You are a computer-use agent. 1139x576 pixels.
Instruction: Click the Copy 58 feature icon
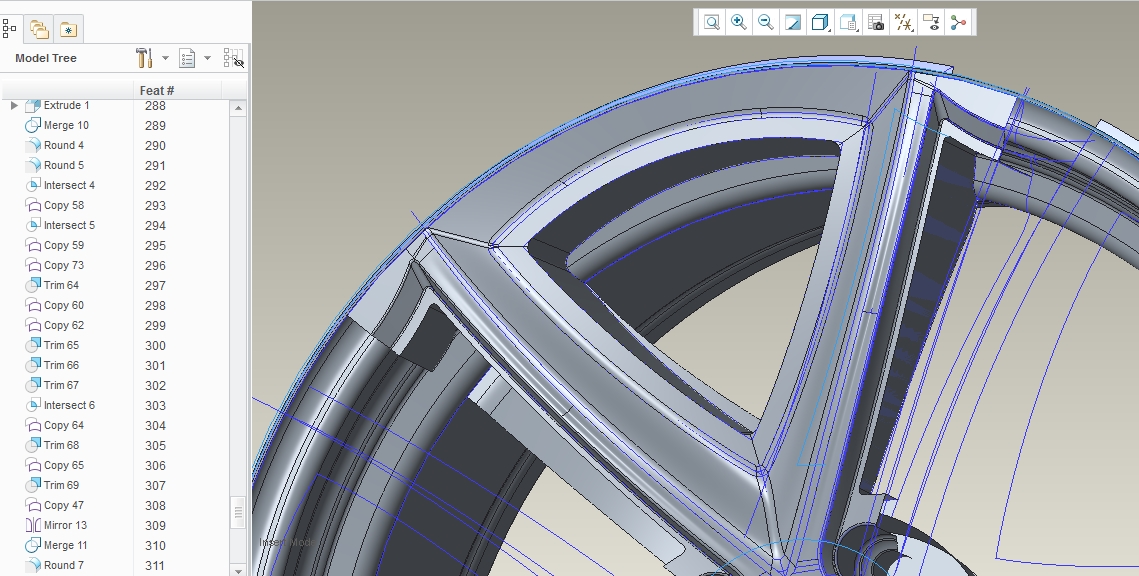point(33,206)
